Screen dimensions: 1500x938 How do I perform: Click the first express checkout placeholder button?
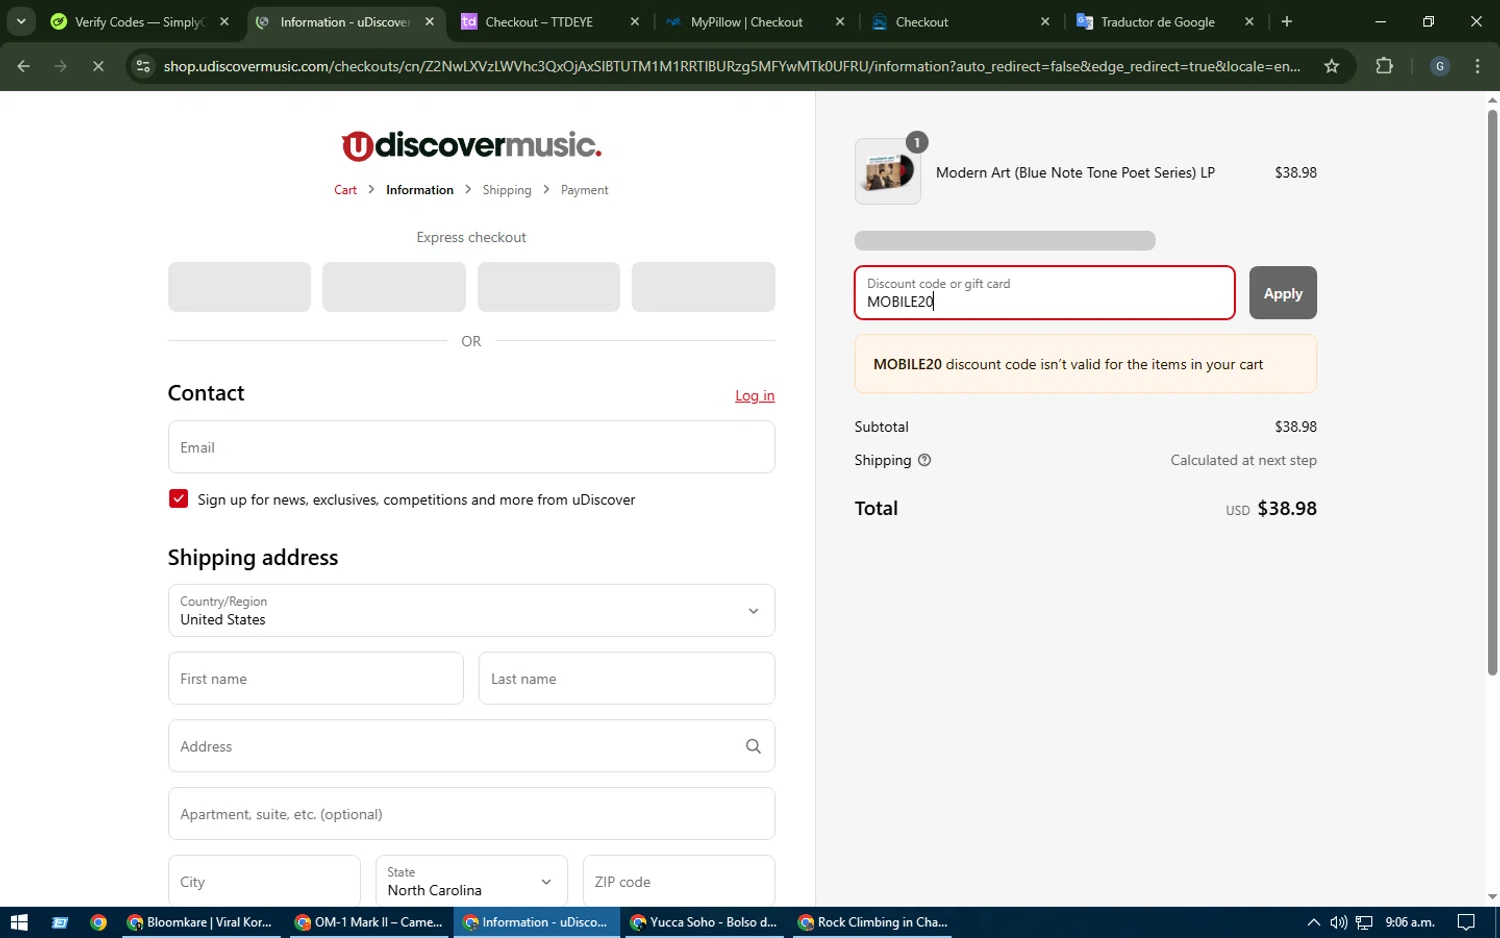pos(239,287)
